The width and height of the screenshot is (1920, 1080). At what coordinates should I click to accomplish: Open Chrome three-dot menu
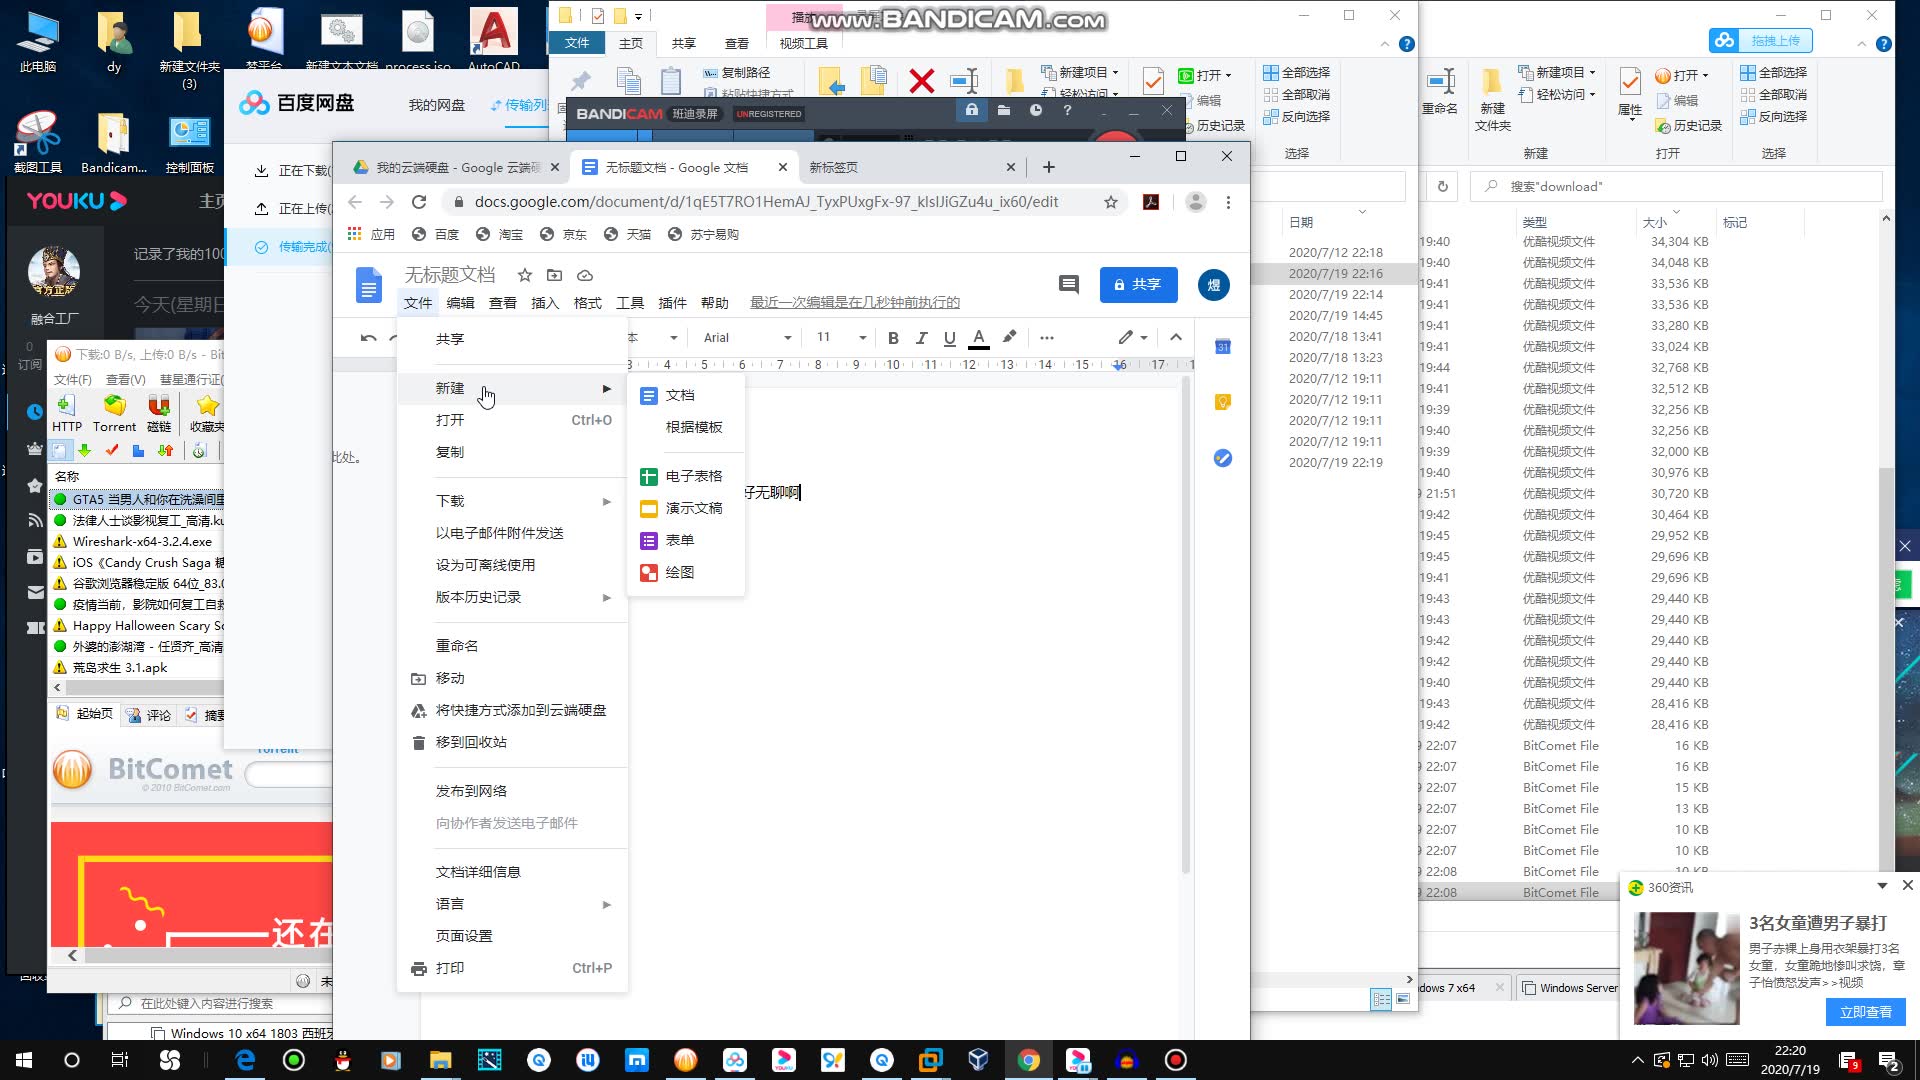[x=1228, y=202]
